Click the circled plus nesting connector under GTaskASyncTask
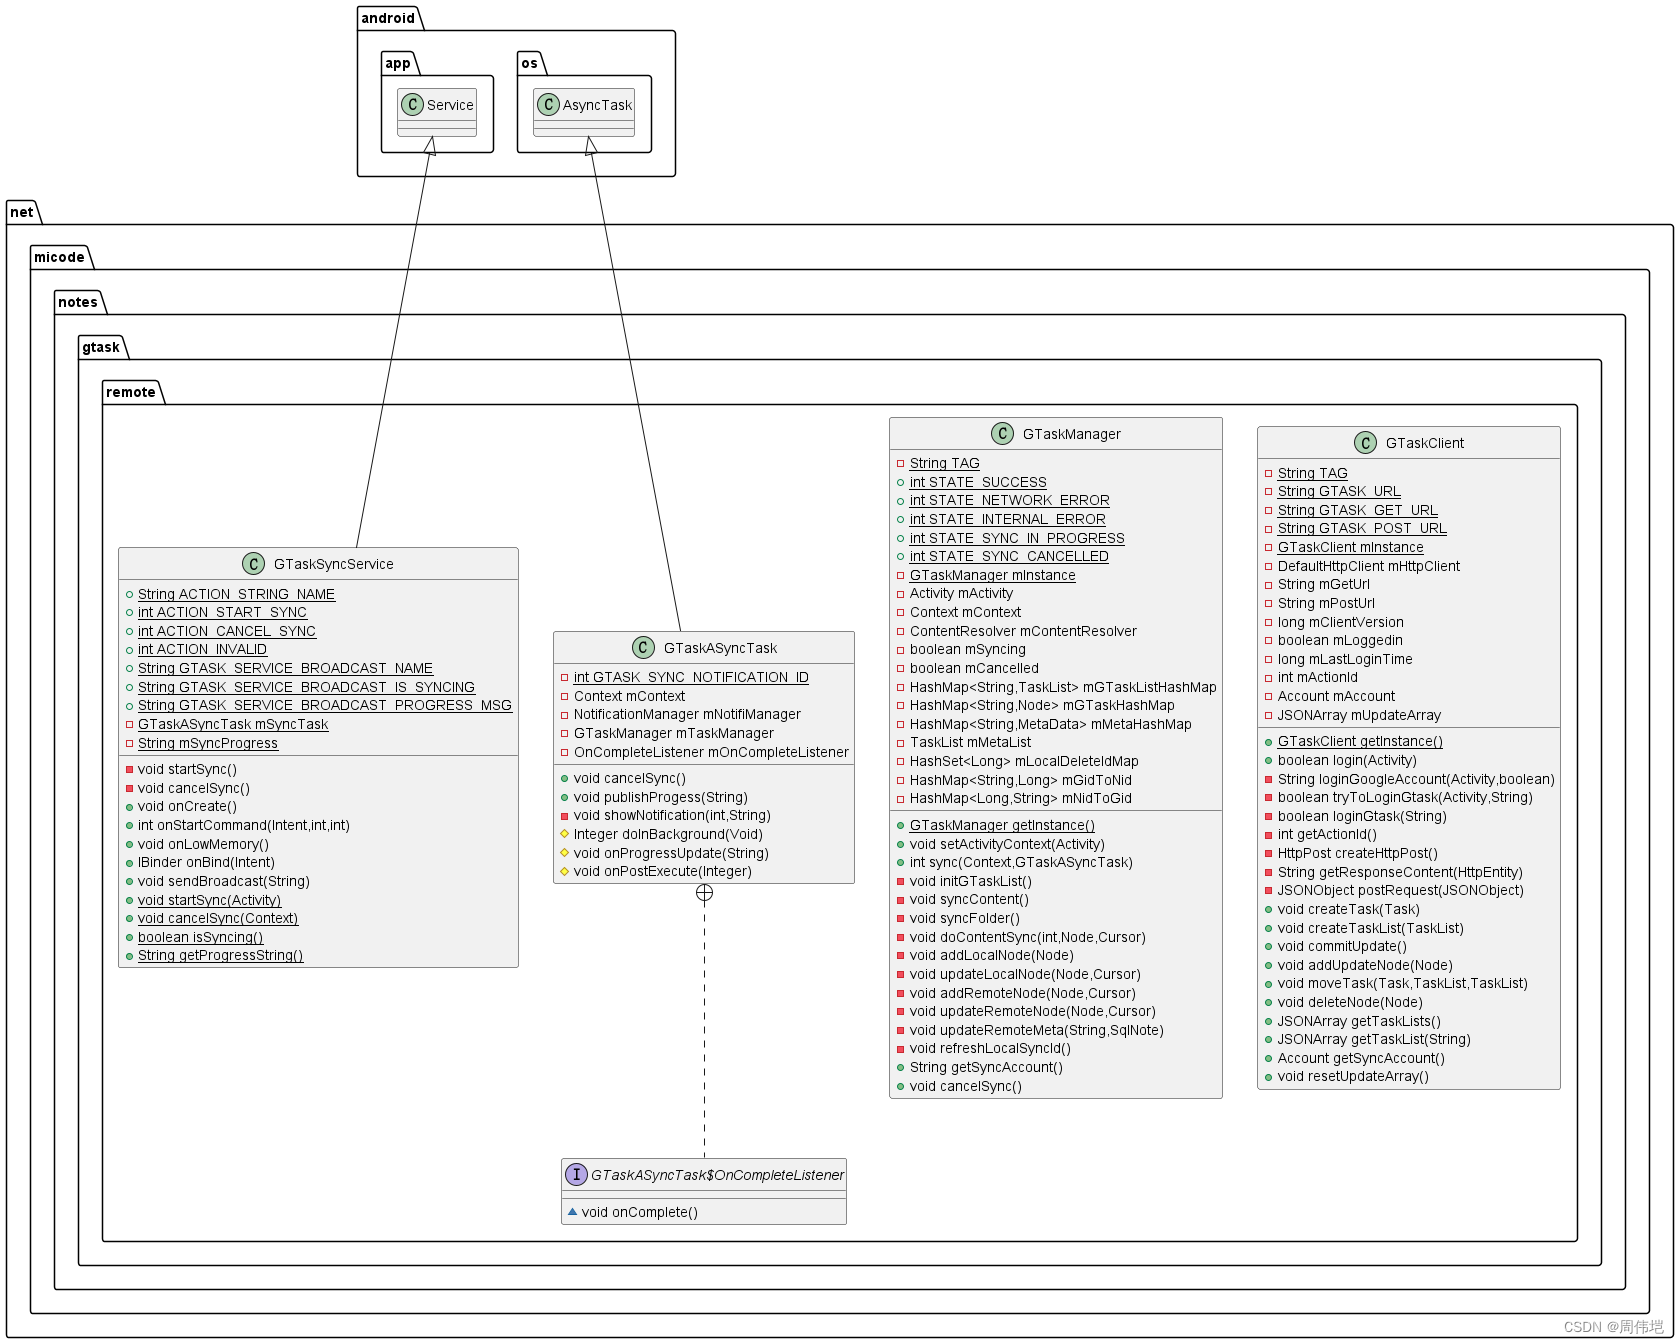 704,892
